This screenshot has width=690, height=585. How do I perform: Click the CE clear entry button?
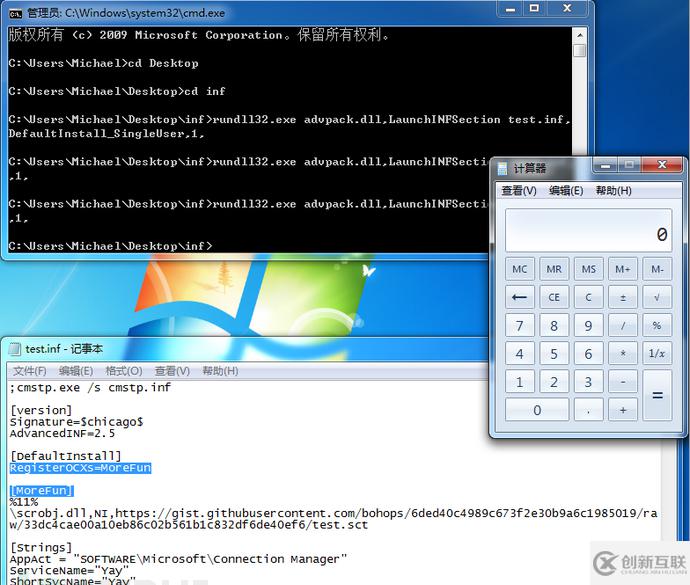(554, 297)
